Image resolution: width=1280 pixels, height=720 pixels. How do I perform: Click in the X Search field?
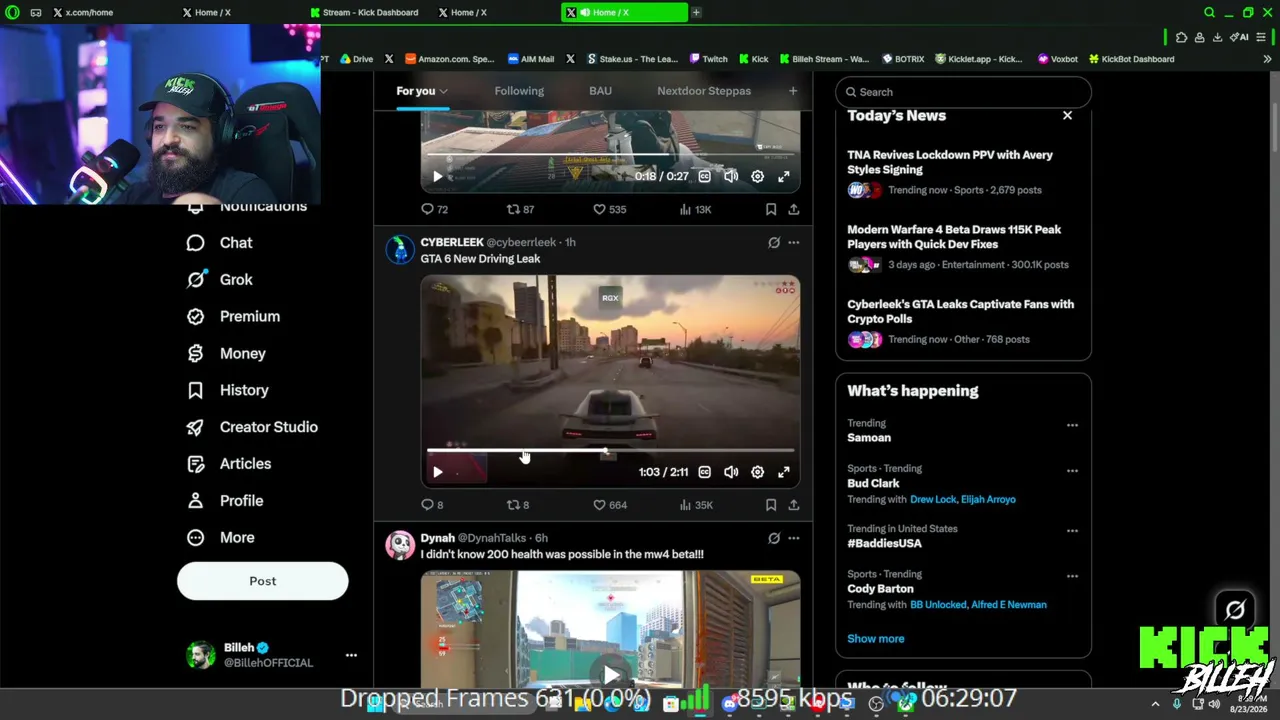[x=963, y=92]
